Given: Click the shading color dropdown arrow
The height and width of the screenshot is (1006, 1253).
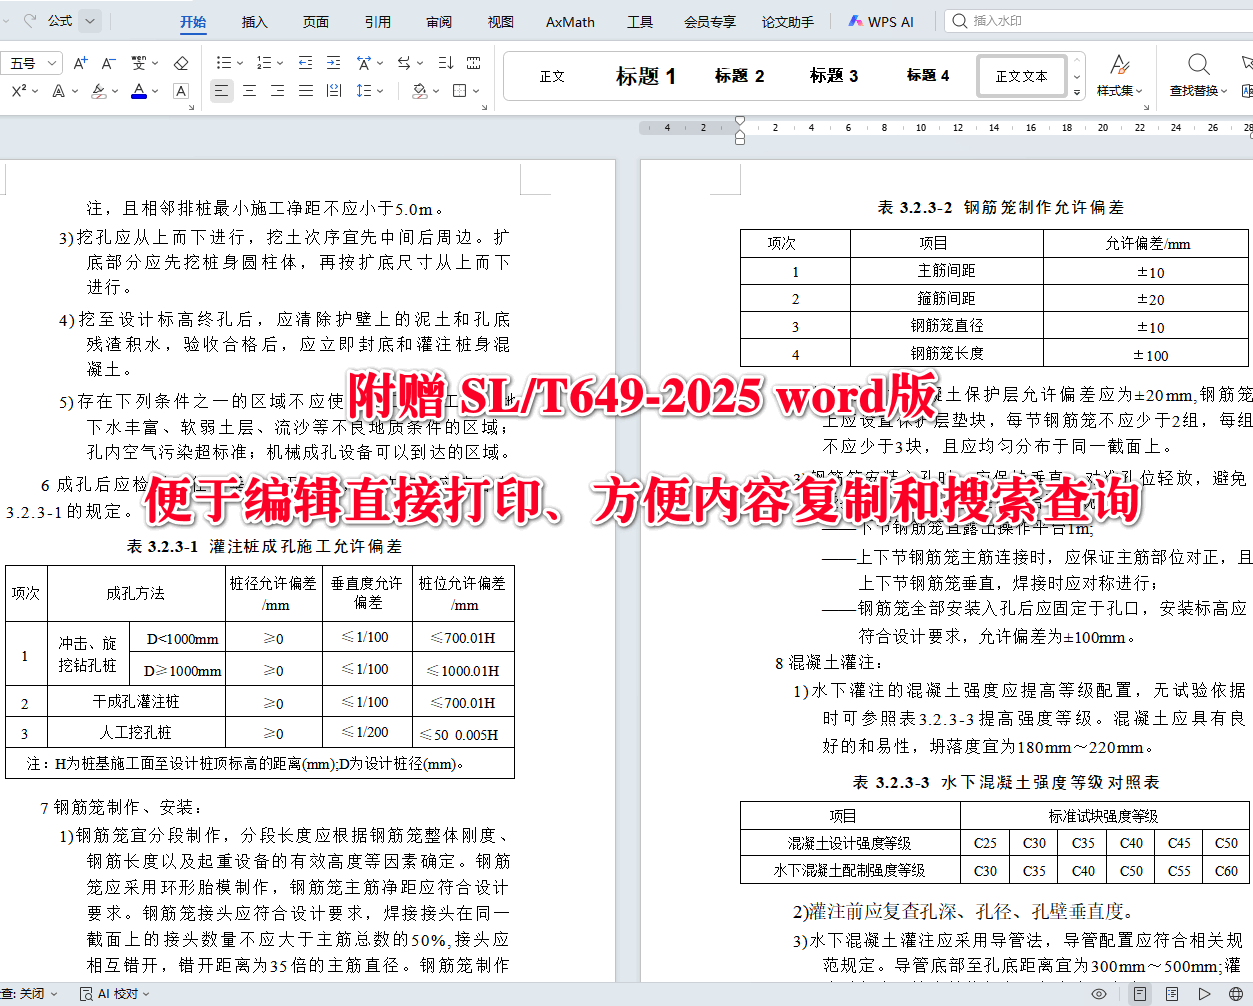Looking at the screenshot, I should coord(436,91).
